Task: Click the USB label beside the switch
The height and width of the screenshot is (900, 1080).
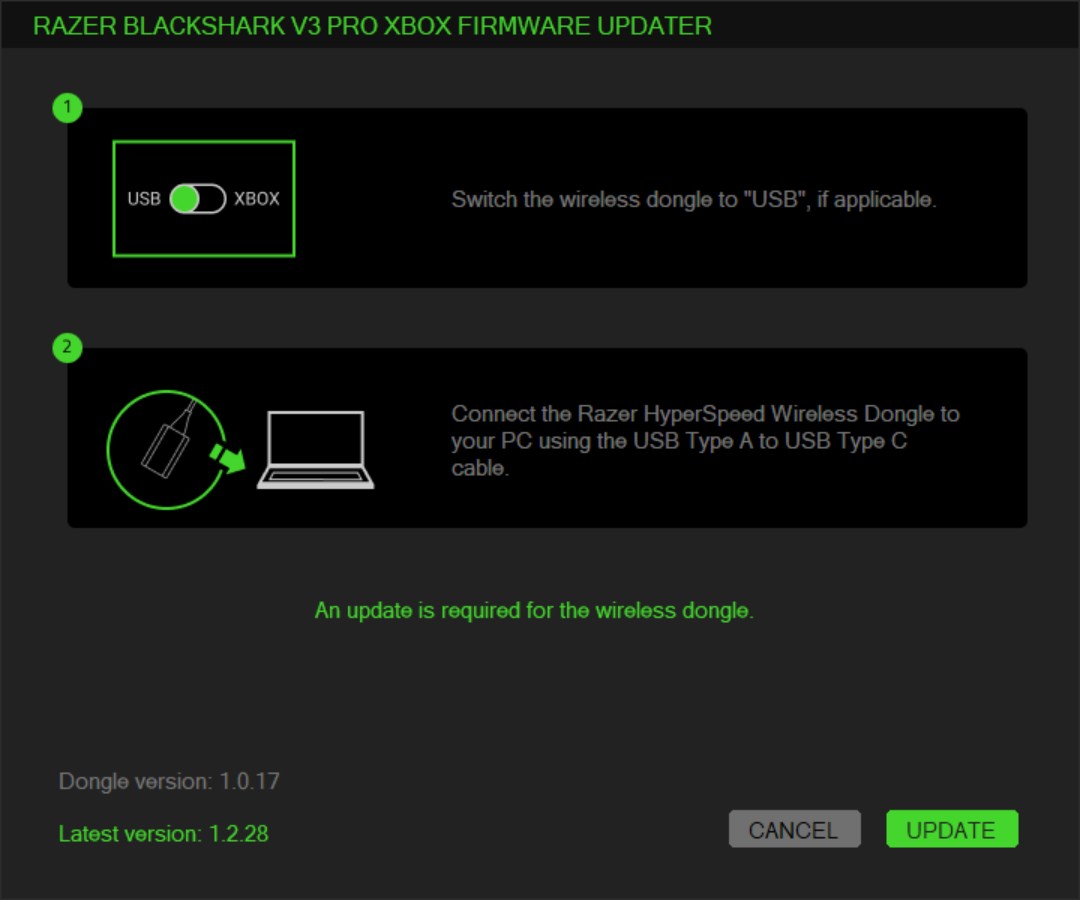Action: 144,199
